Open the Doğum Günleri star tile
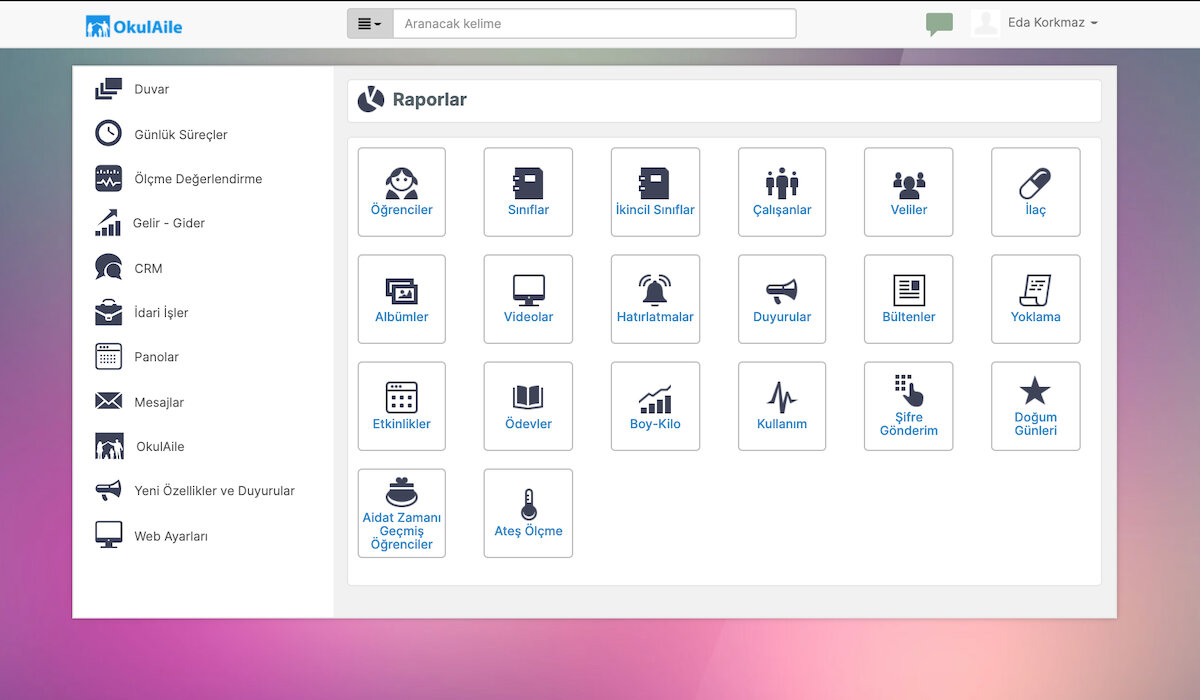Screen dimensions: 1200x700 (1036, 406)
